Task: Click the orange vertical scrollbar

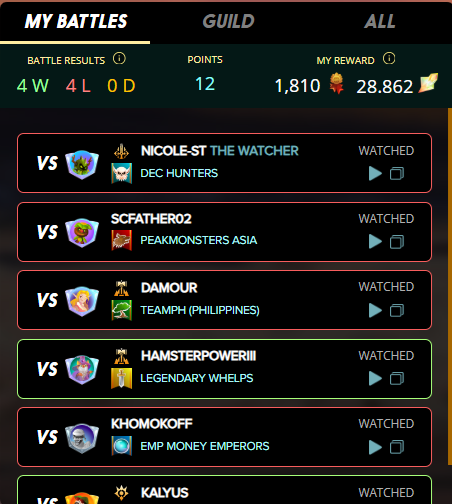Action: click(450, 286)
